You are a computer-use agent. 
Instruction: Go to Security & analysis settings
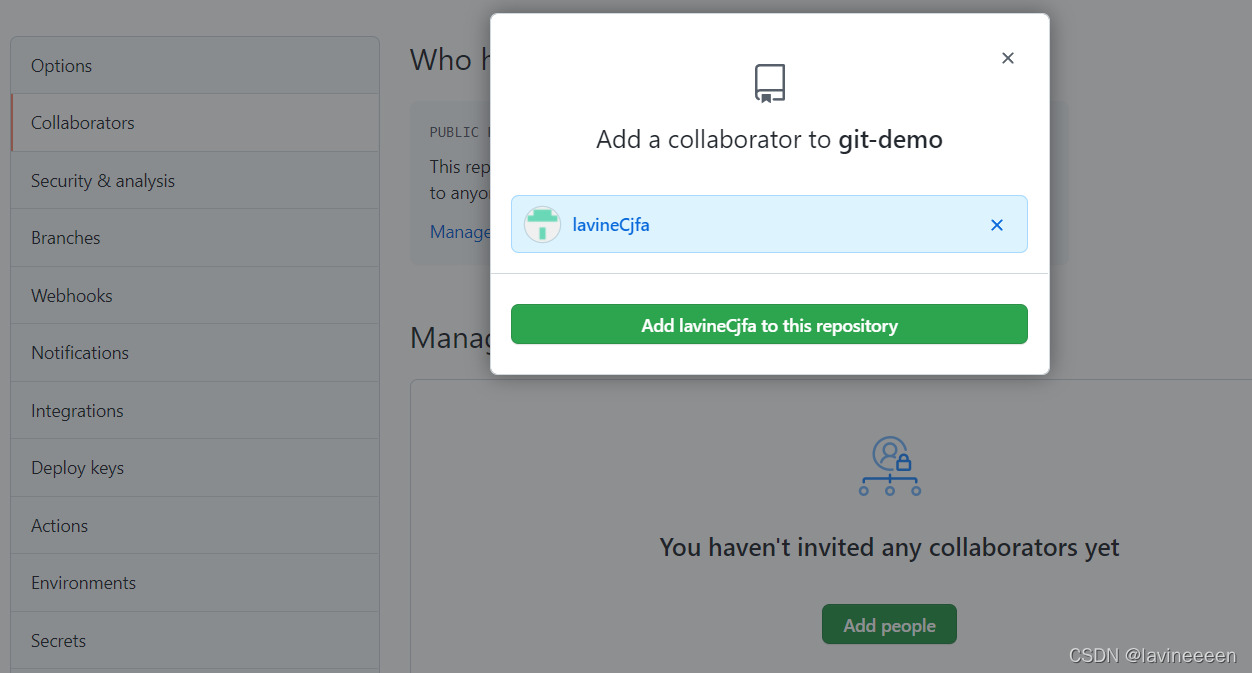tap(195, 181)
